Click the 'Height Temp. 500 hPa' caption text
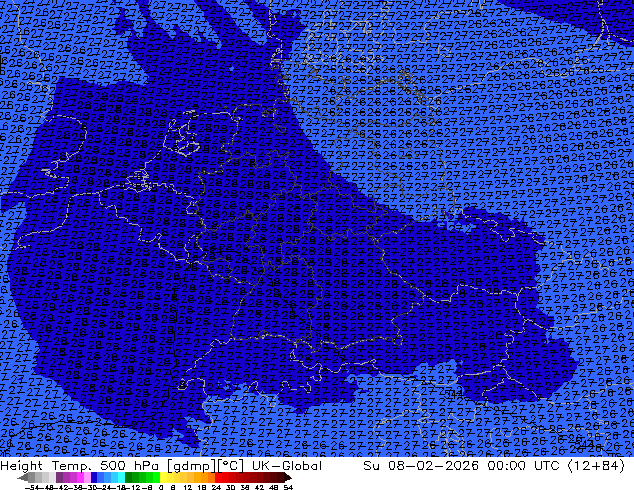This screenshot has height=490, width=634. pos(82,466)
